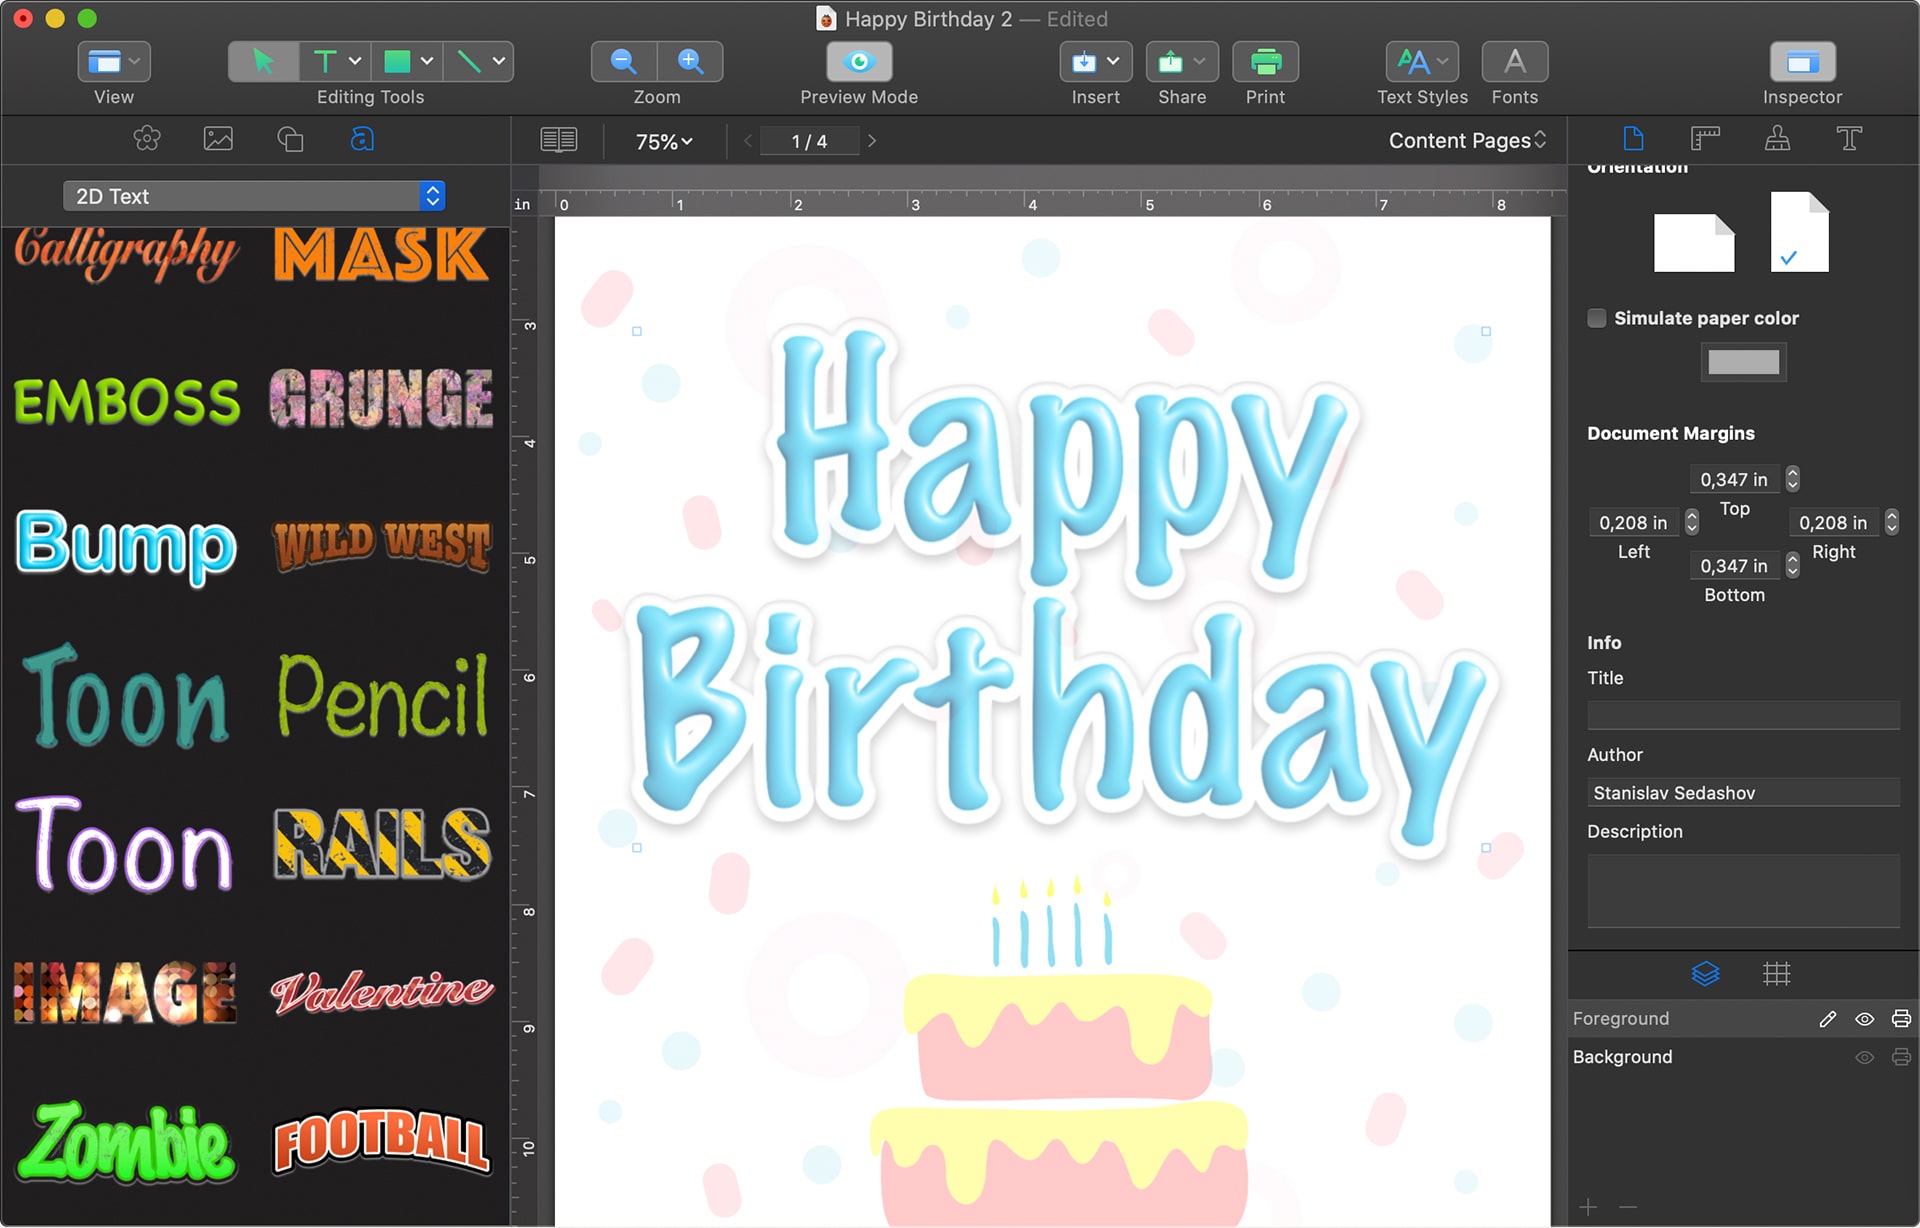
Task: Click the Author field
Action: 1743,792
